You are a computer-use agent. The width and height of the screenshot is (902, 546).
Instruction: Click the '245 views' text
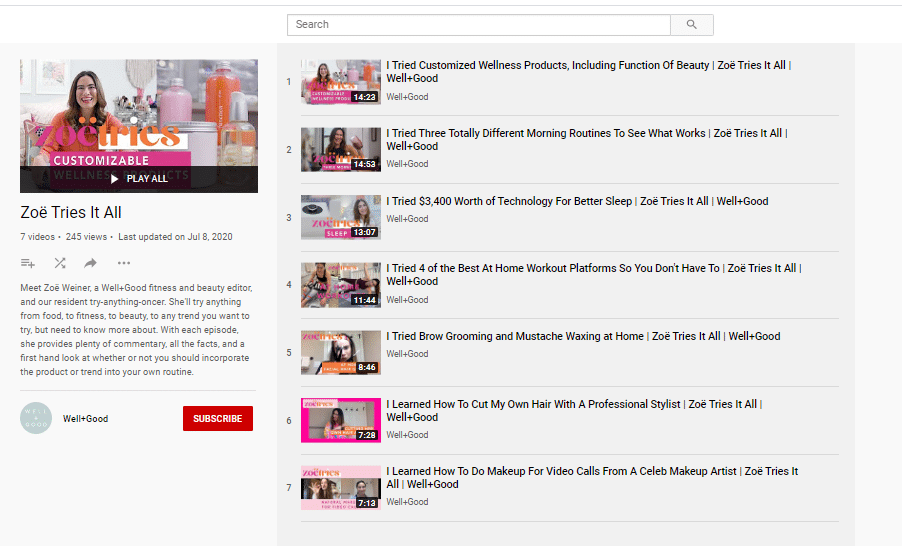tap(86, 237)
